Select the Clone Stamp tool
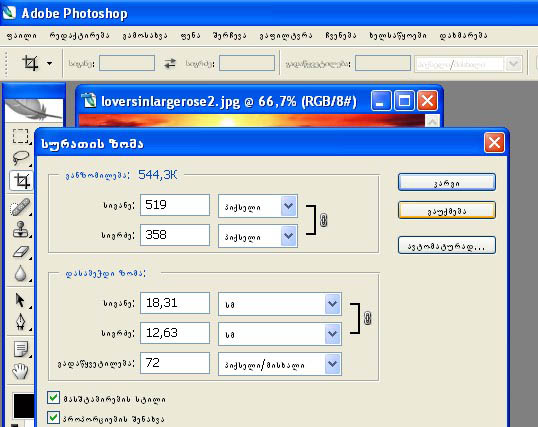The image size is (538, 427). (20, 229)
